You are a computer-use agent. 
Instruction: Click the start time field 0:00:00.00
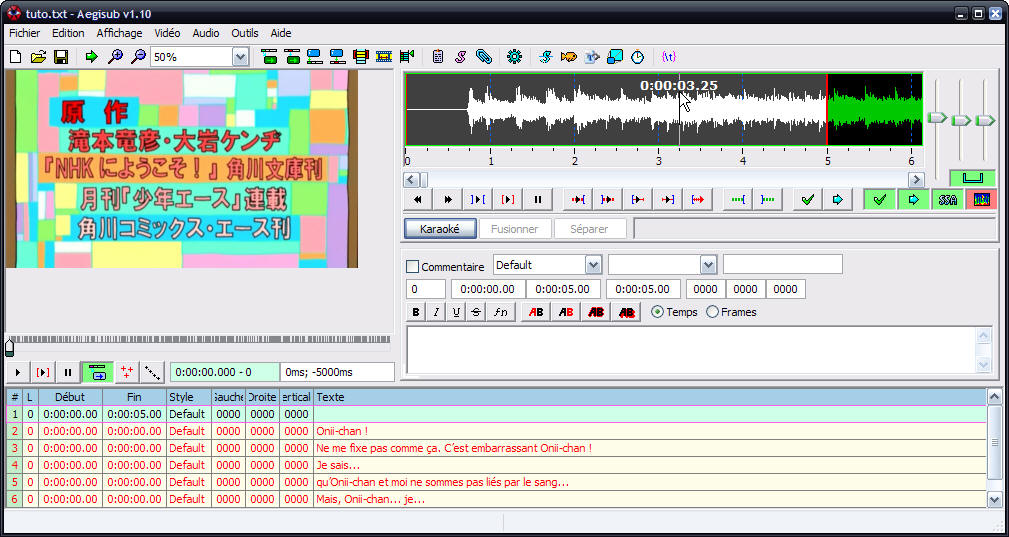tap(488, 289)
